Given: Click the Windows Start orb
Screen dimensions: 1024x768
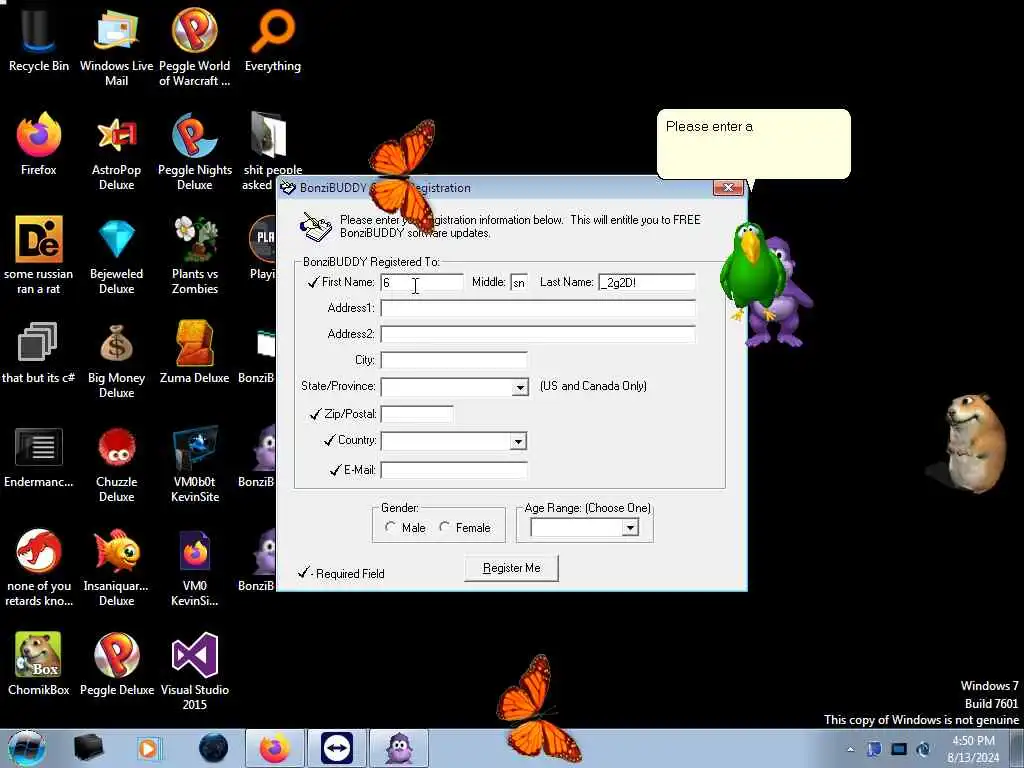Looking at the screenshot, I should [x=26, y=748].
